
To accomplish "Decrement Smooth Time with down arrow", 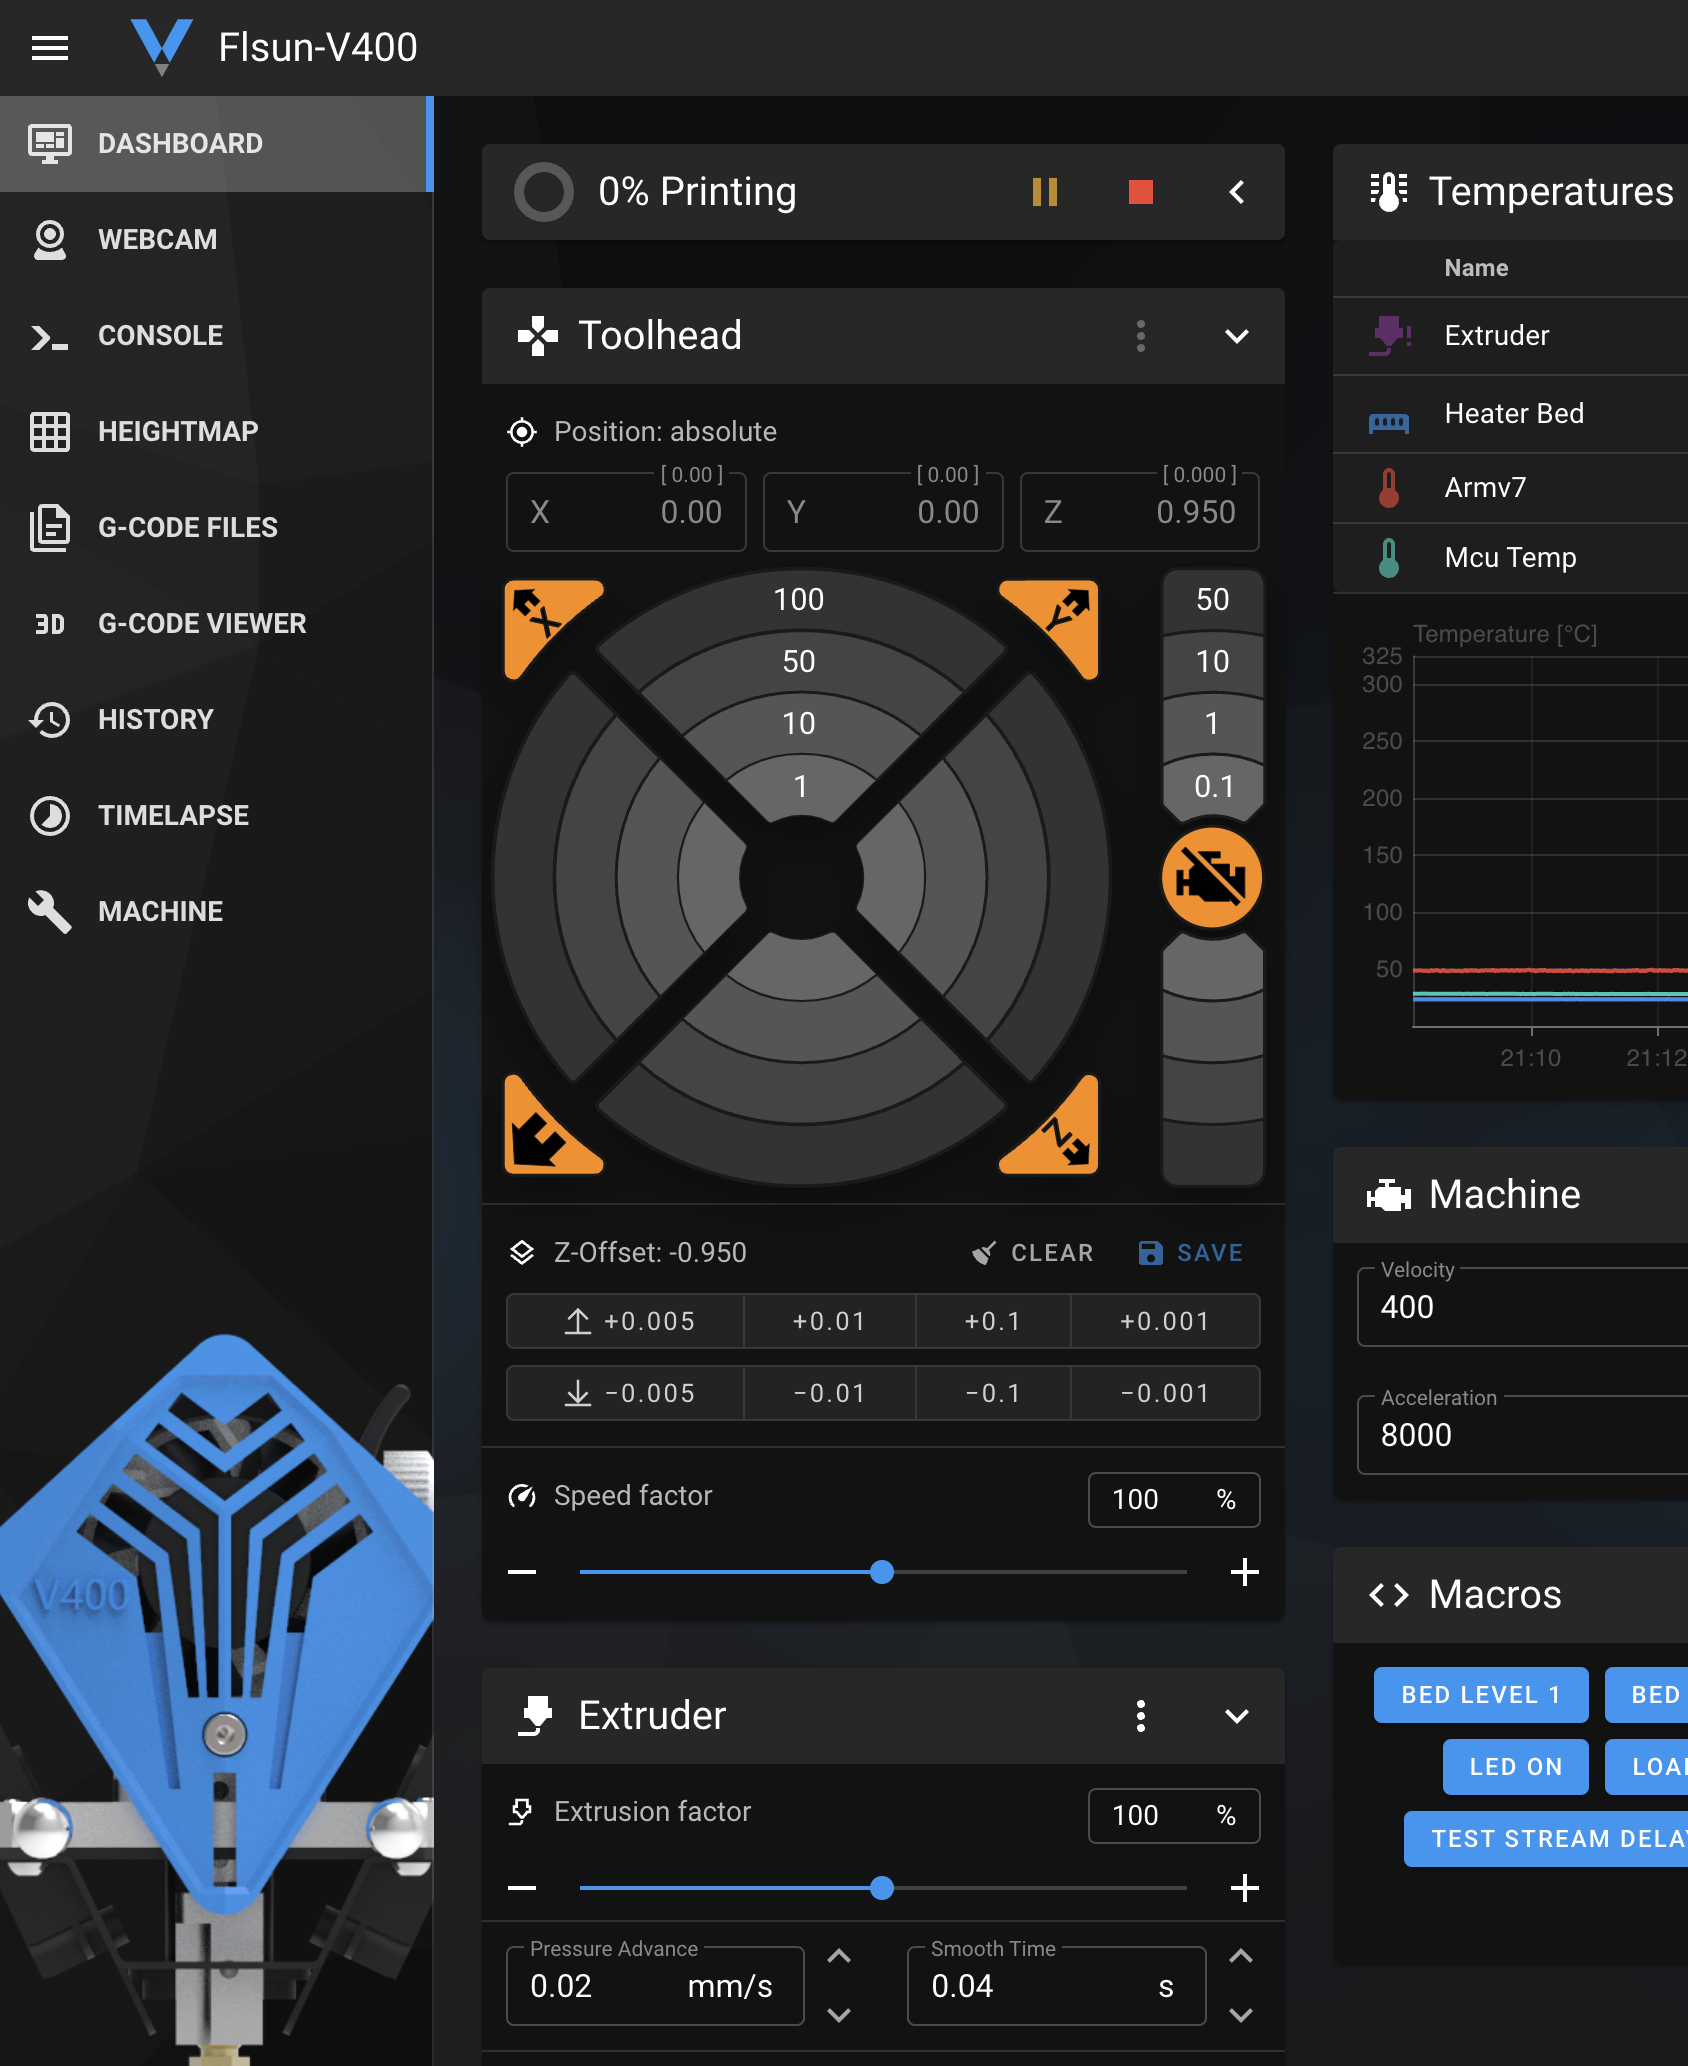I will [1241, 2015].
